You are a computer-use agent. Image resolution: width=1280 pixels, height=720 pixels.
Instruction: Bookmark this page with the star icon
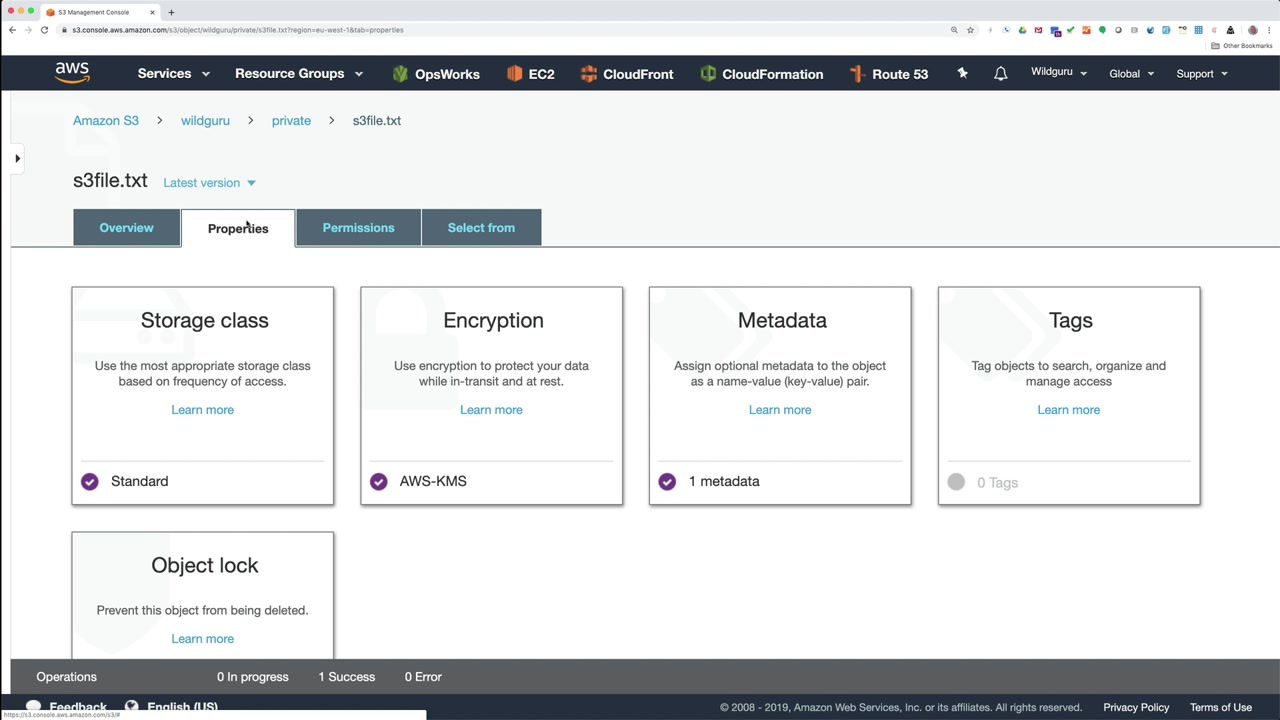click(970, 30)
